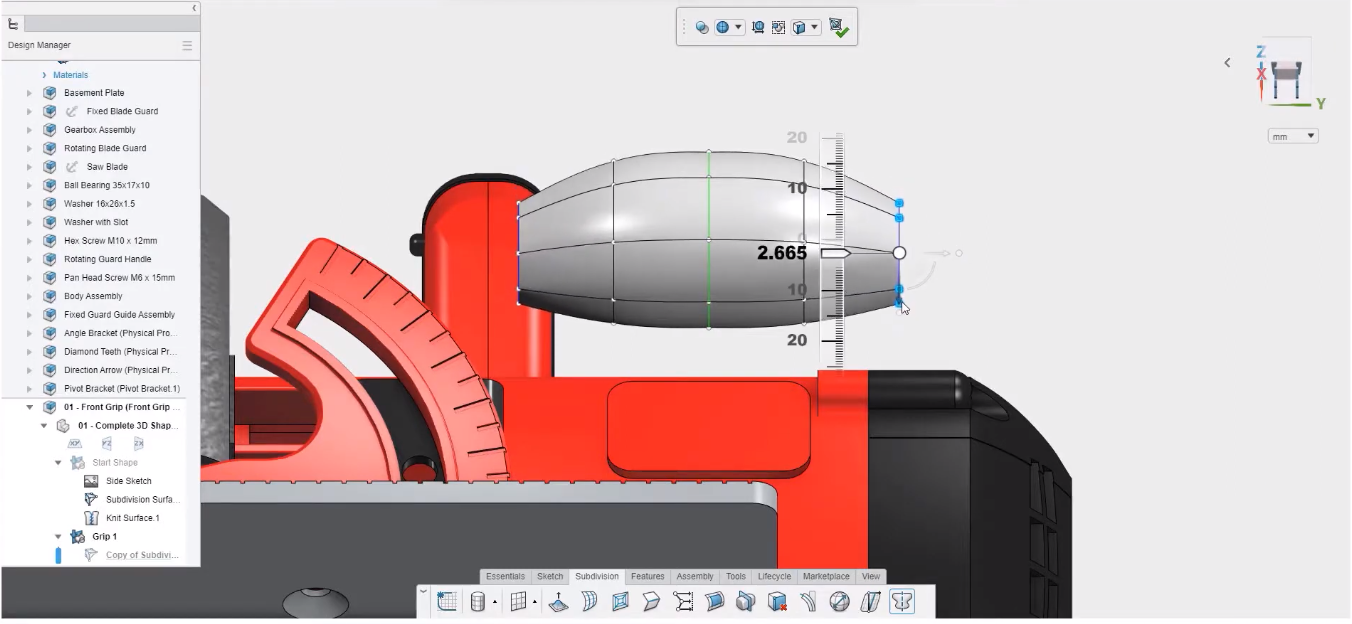1352x624 pixels.
Task: Open the mm units dropdown
Action: click(x=1292, y=136)
